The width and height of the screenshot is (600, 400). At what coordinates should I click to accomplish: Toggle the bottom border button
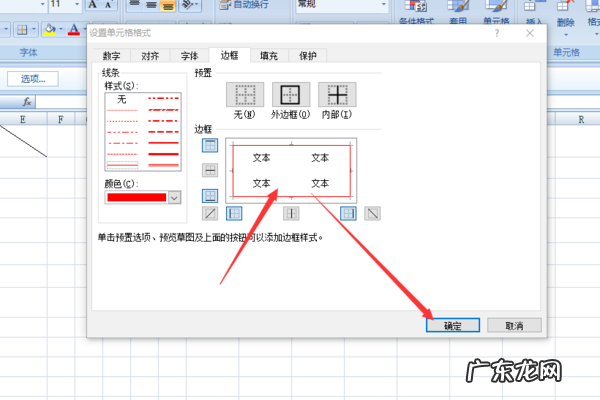click(x=210, y=196)
